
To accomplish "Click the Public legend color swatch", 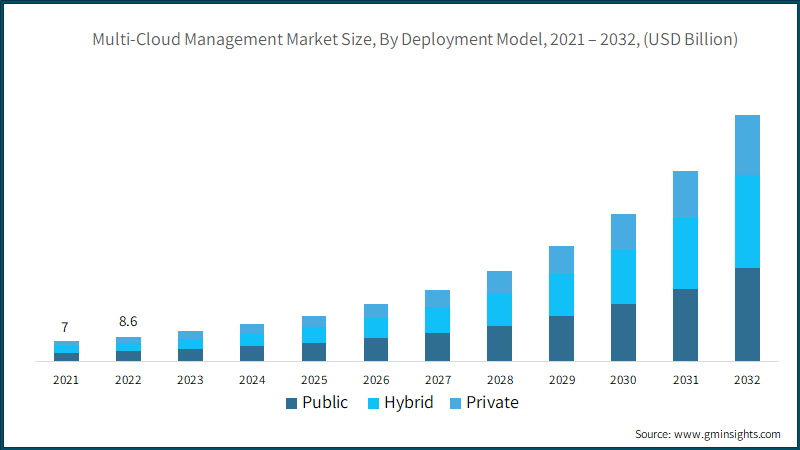I will tap(291, 404).
